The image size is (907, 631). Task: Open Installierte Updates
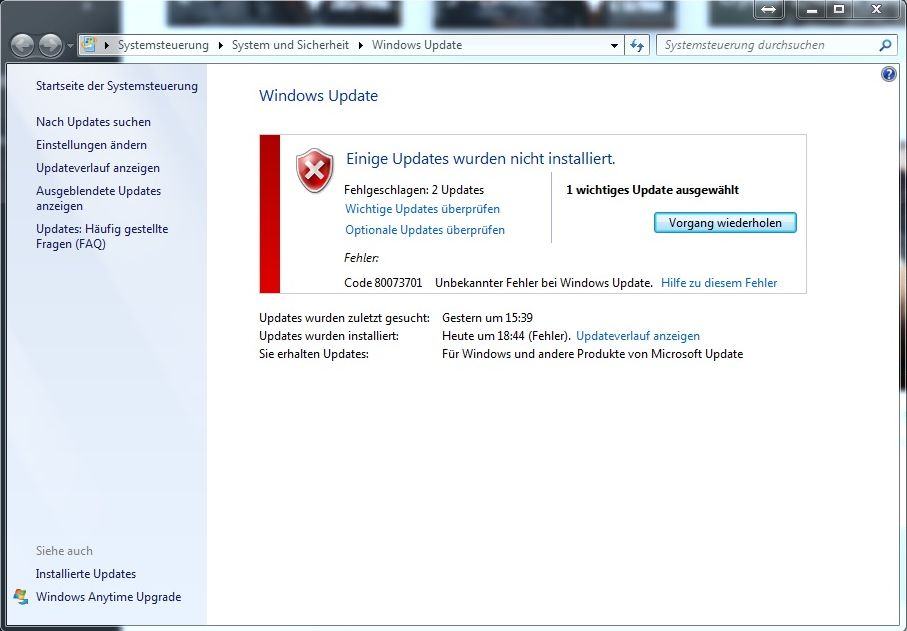point(86,574)
